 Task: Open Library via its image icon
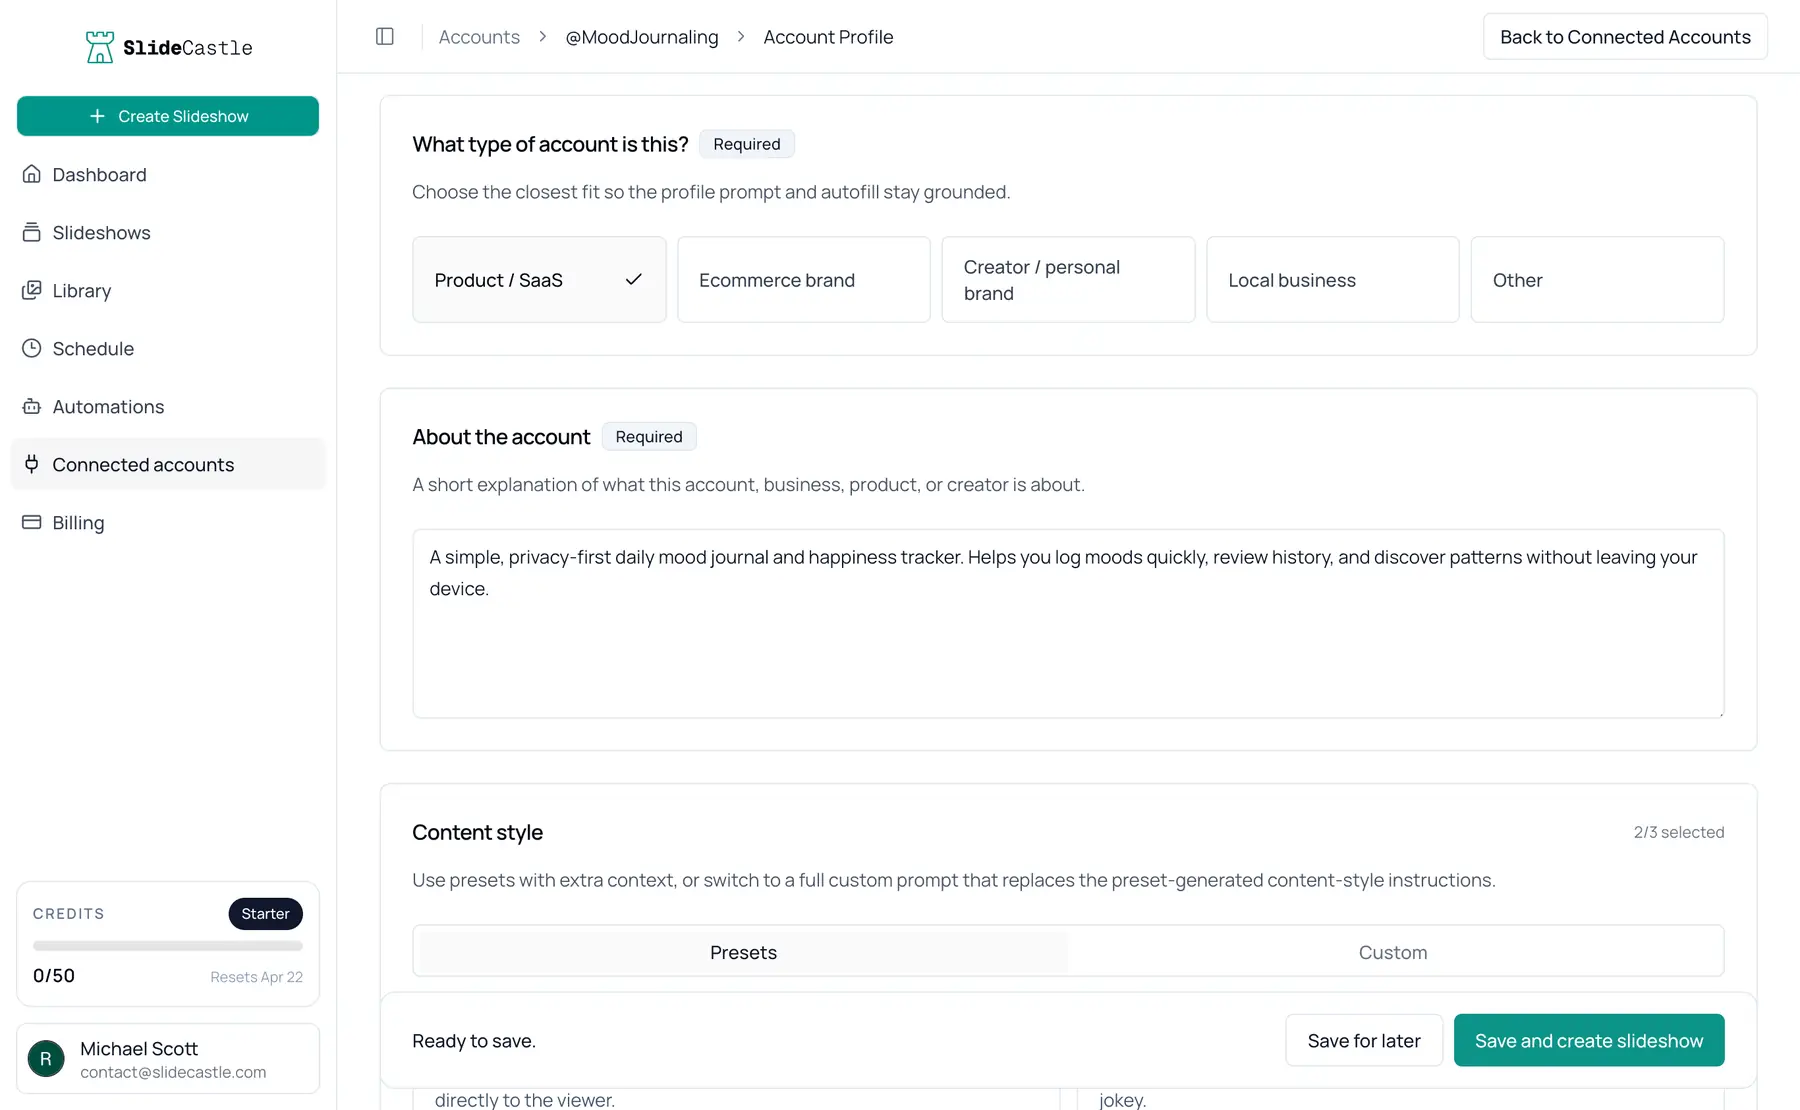pyautogui.click(x=32, y=291)
